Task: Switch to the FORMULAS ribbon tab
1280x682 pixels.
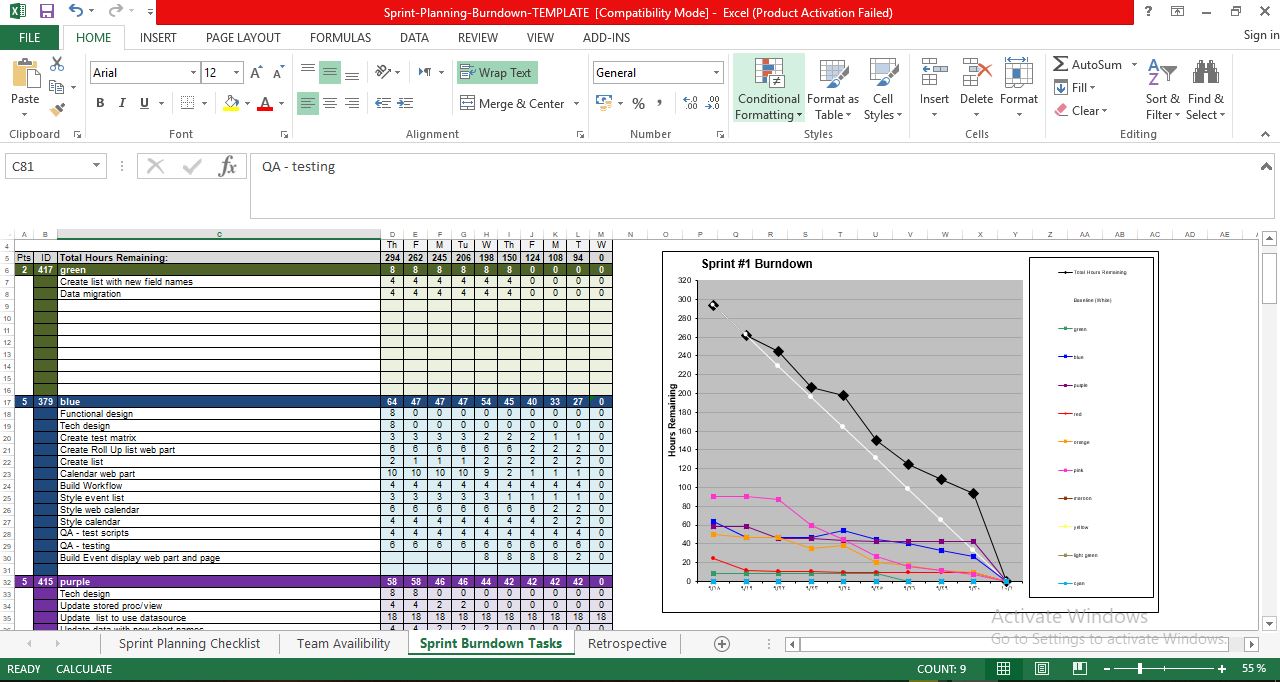Action: 340,37
